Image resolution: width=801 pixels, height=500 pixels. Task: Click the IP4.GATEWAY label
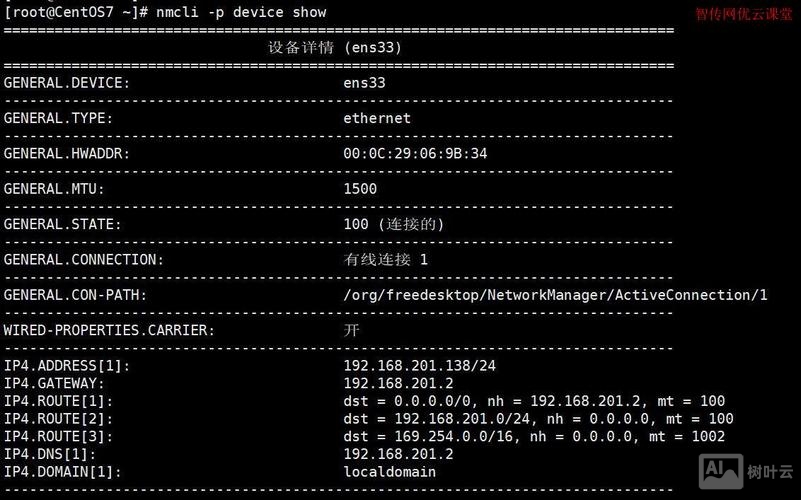tap(54, 383)
